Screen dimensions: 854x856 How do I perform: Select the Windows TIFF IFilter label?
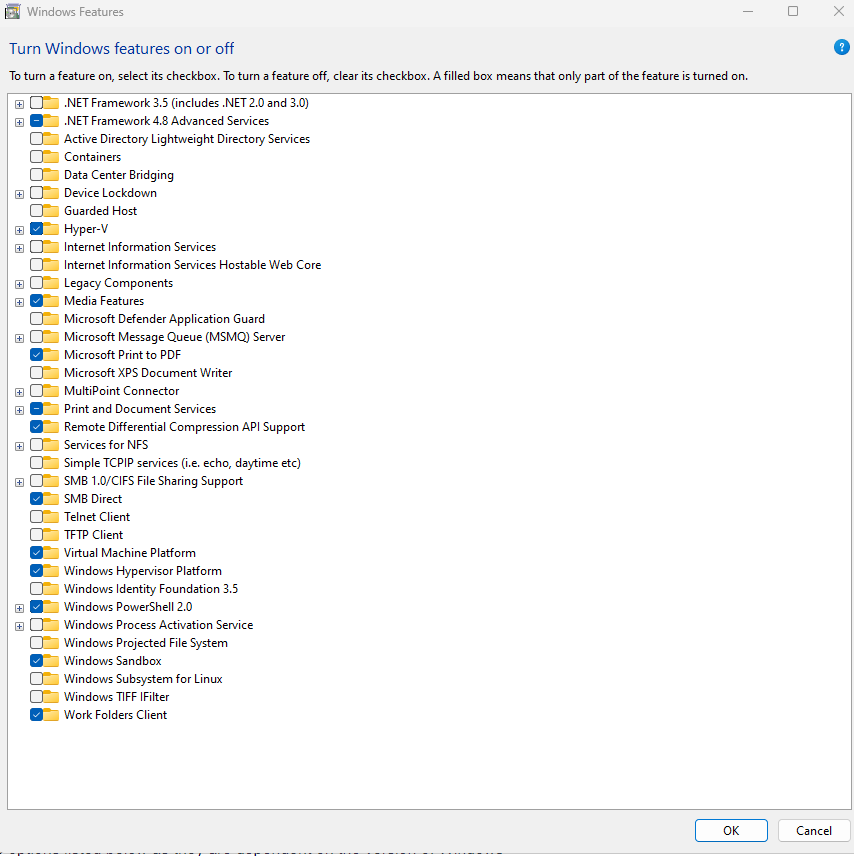point(116,697)
